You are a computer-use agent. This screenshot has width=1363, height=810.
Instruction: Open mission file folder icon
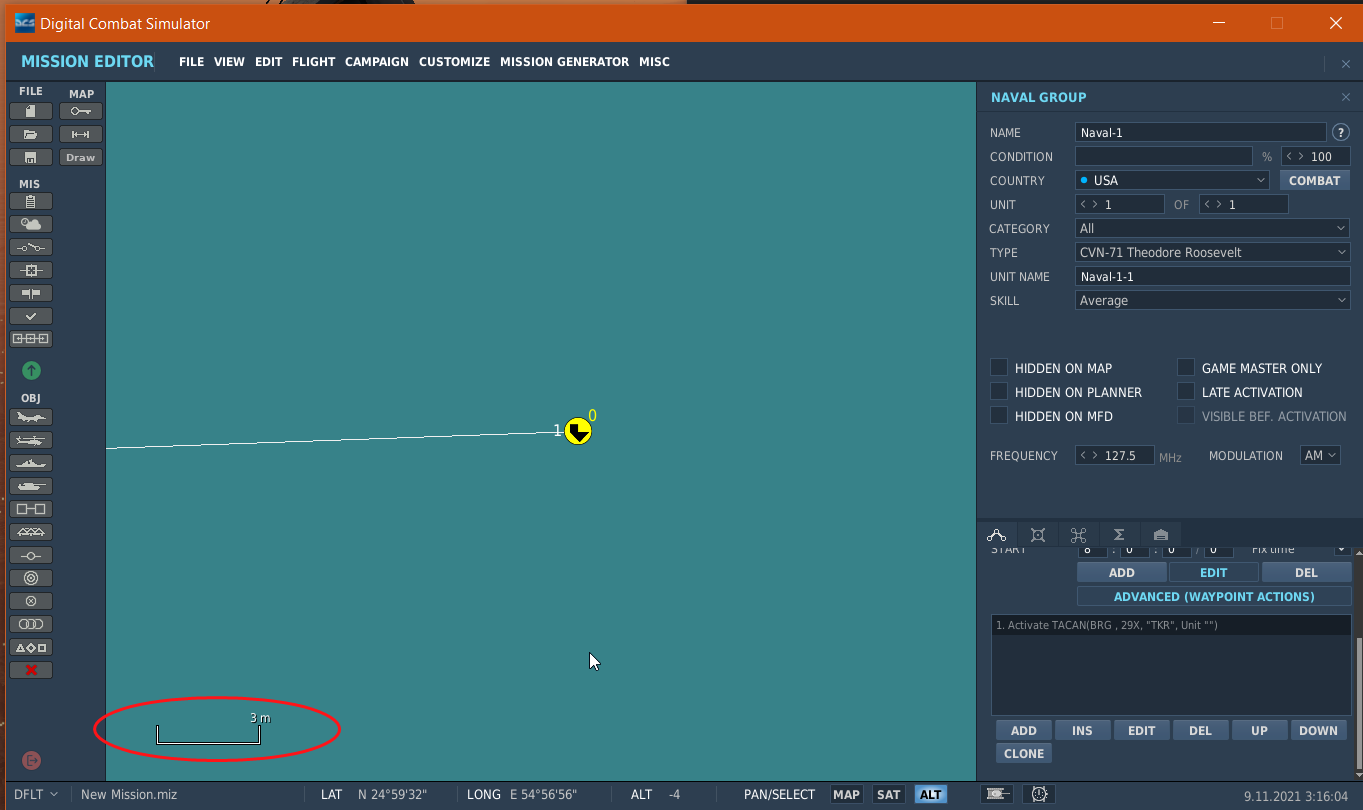click(x=31, y=134)
